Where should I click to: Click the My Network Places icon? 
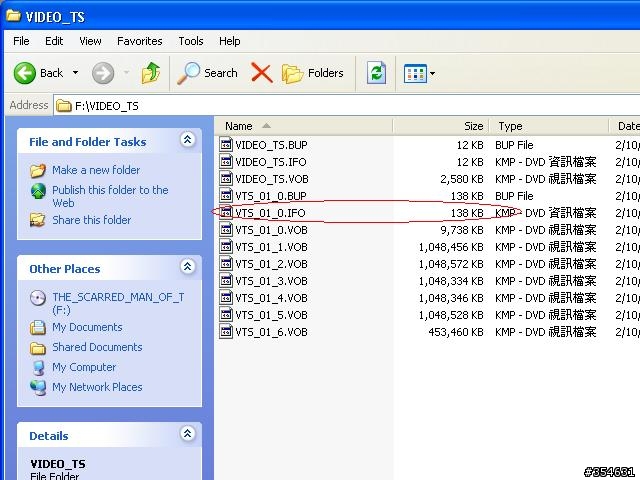38,387
